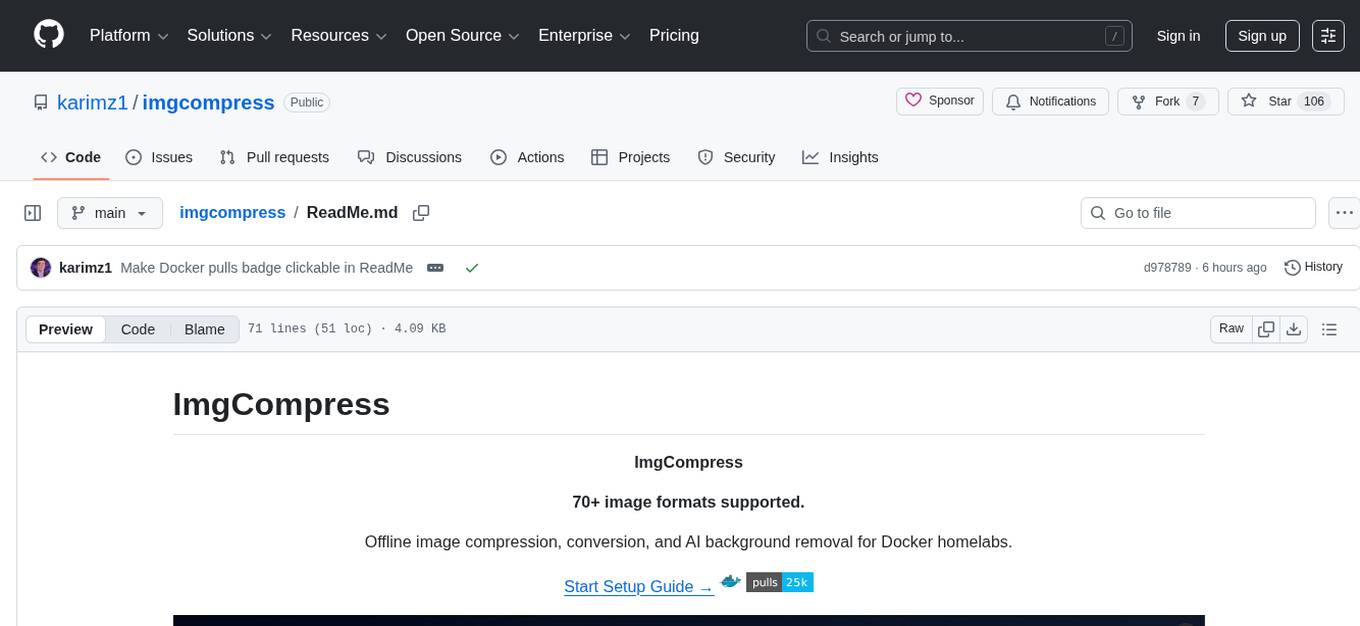
Task: Expand the full commit message
Action: click(x=435, y=267)
